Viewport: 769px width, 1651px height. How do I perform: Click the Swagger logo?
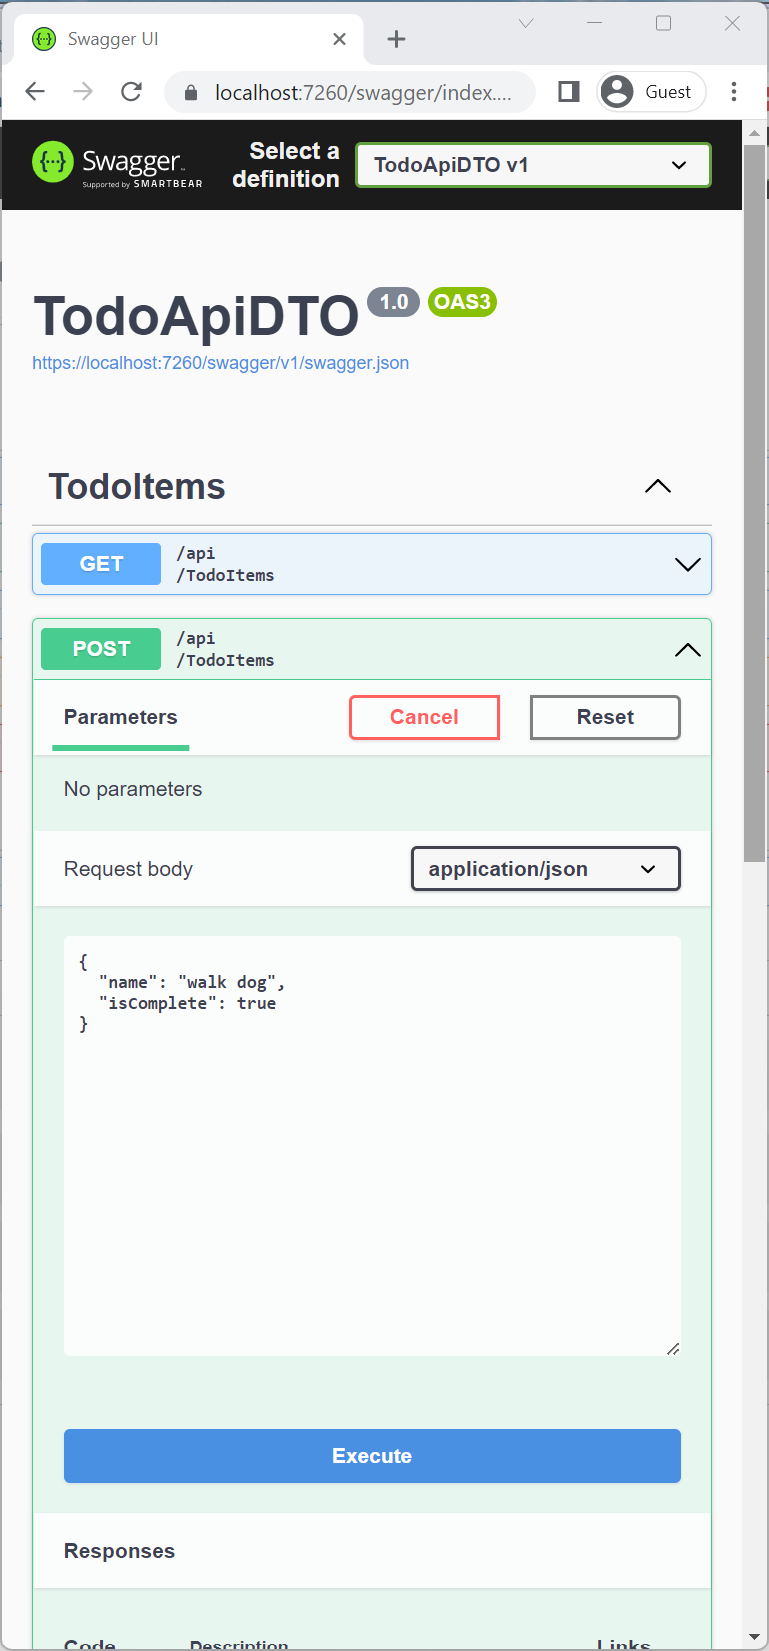[x=117, y=164]
